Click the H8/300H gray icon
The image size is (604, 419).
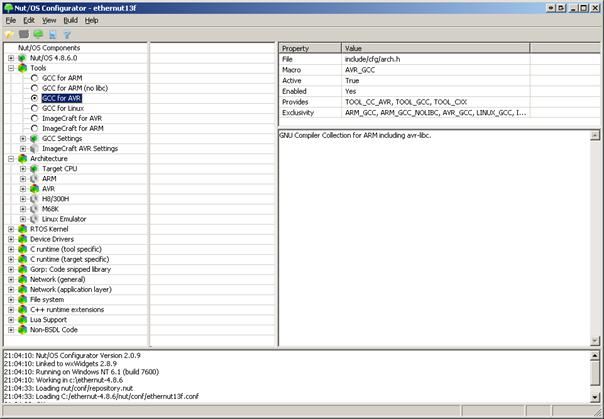click(x=34, y=199)
